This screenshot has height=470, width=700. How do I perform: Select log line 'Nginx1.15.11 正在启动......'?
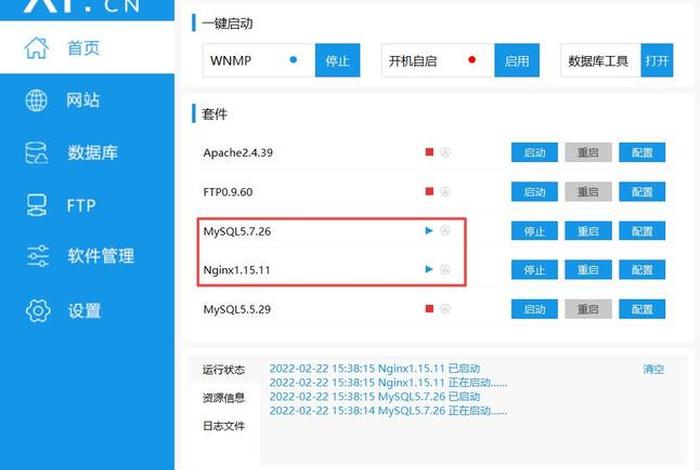tap(388, 383)
